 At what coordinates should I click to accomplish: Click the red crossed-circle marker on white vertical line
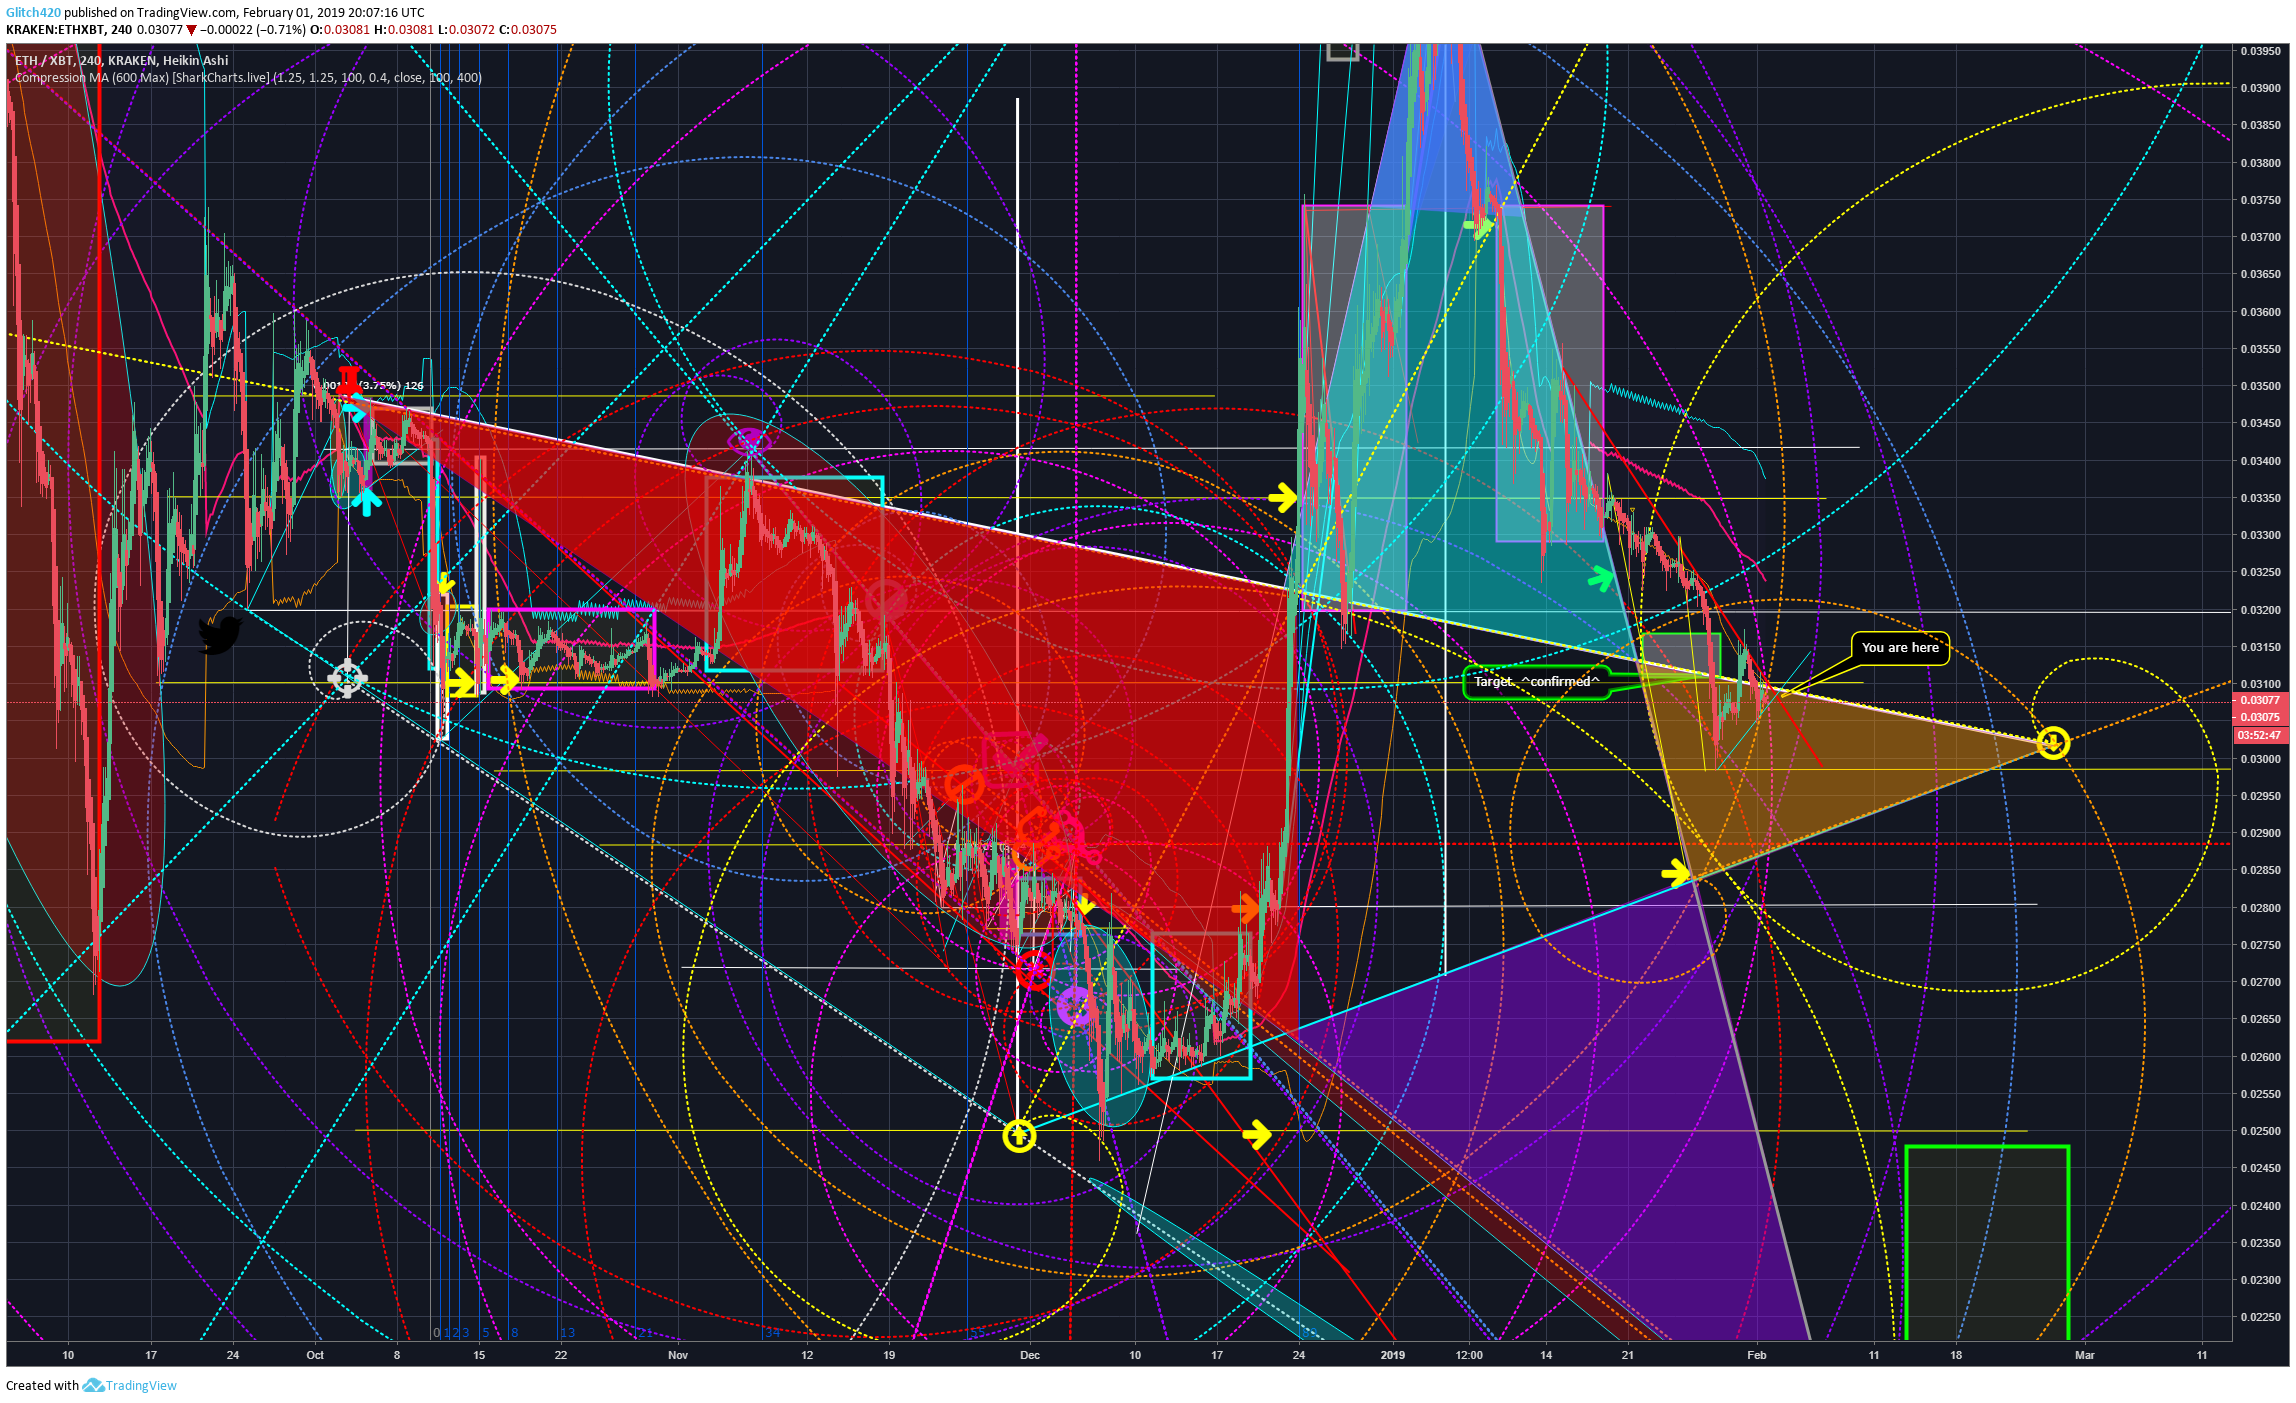tap(1033, 968)
